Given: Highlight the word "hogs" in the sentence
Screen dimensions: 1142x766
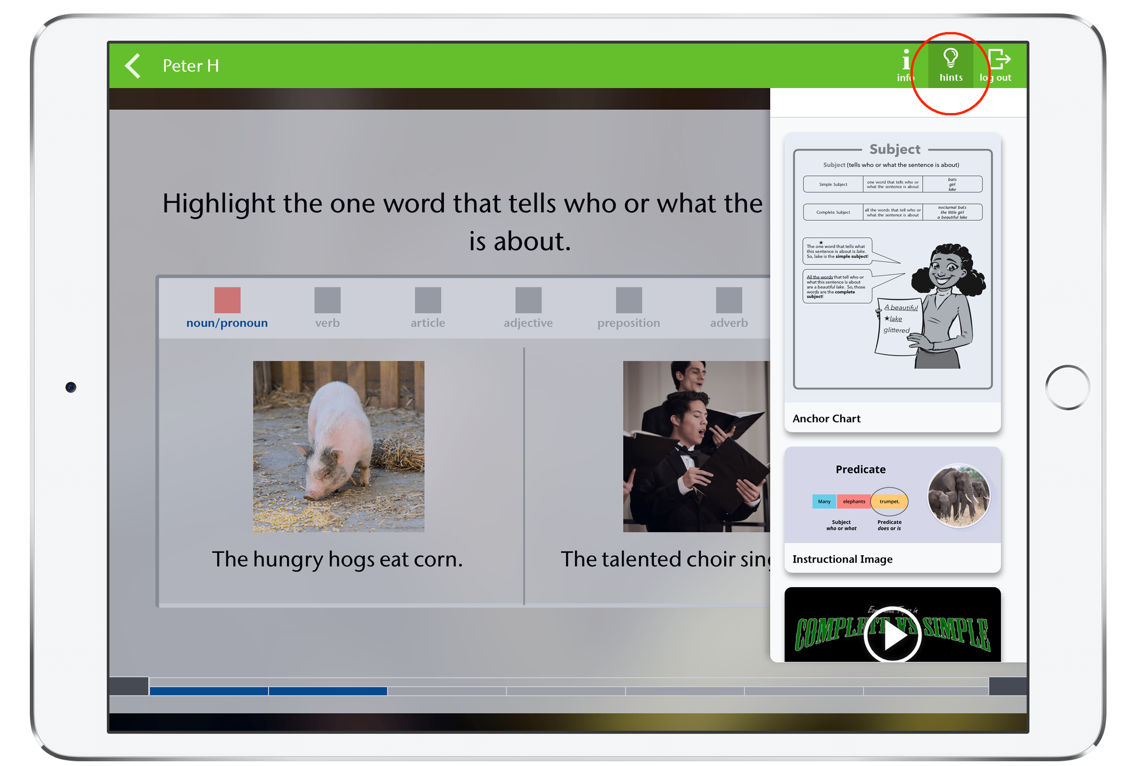Looking at the screenshot, I should point(351,559).
